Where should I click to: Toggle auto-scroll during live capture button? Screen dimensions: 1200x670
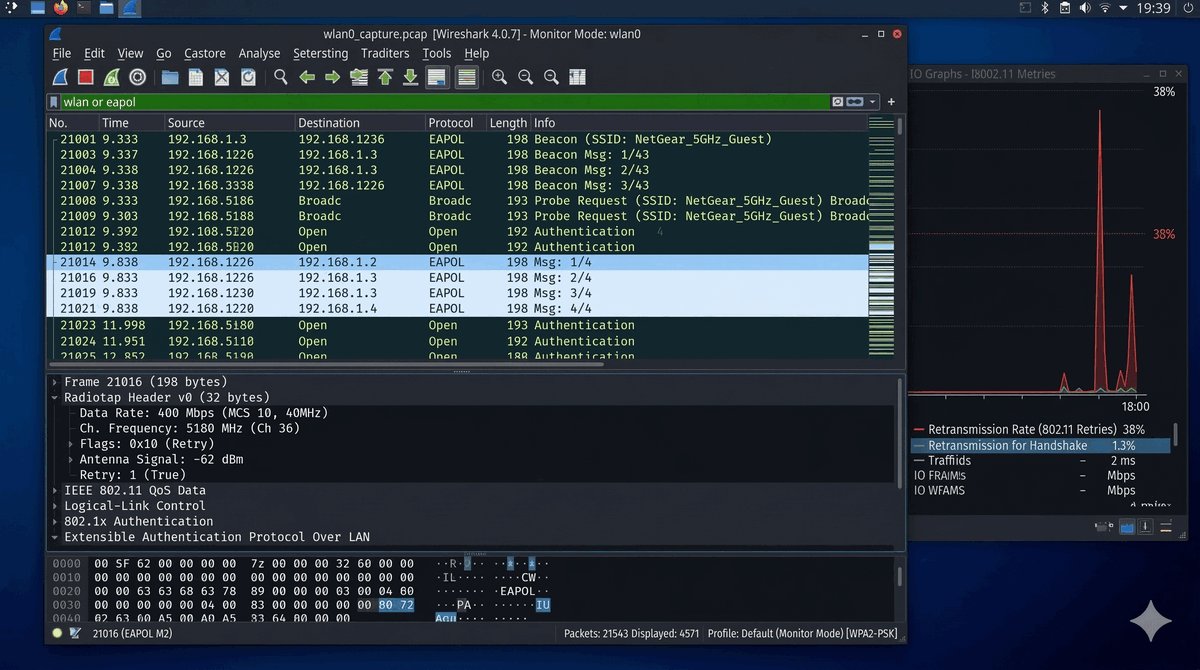(436, 77)
